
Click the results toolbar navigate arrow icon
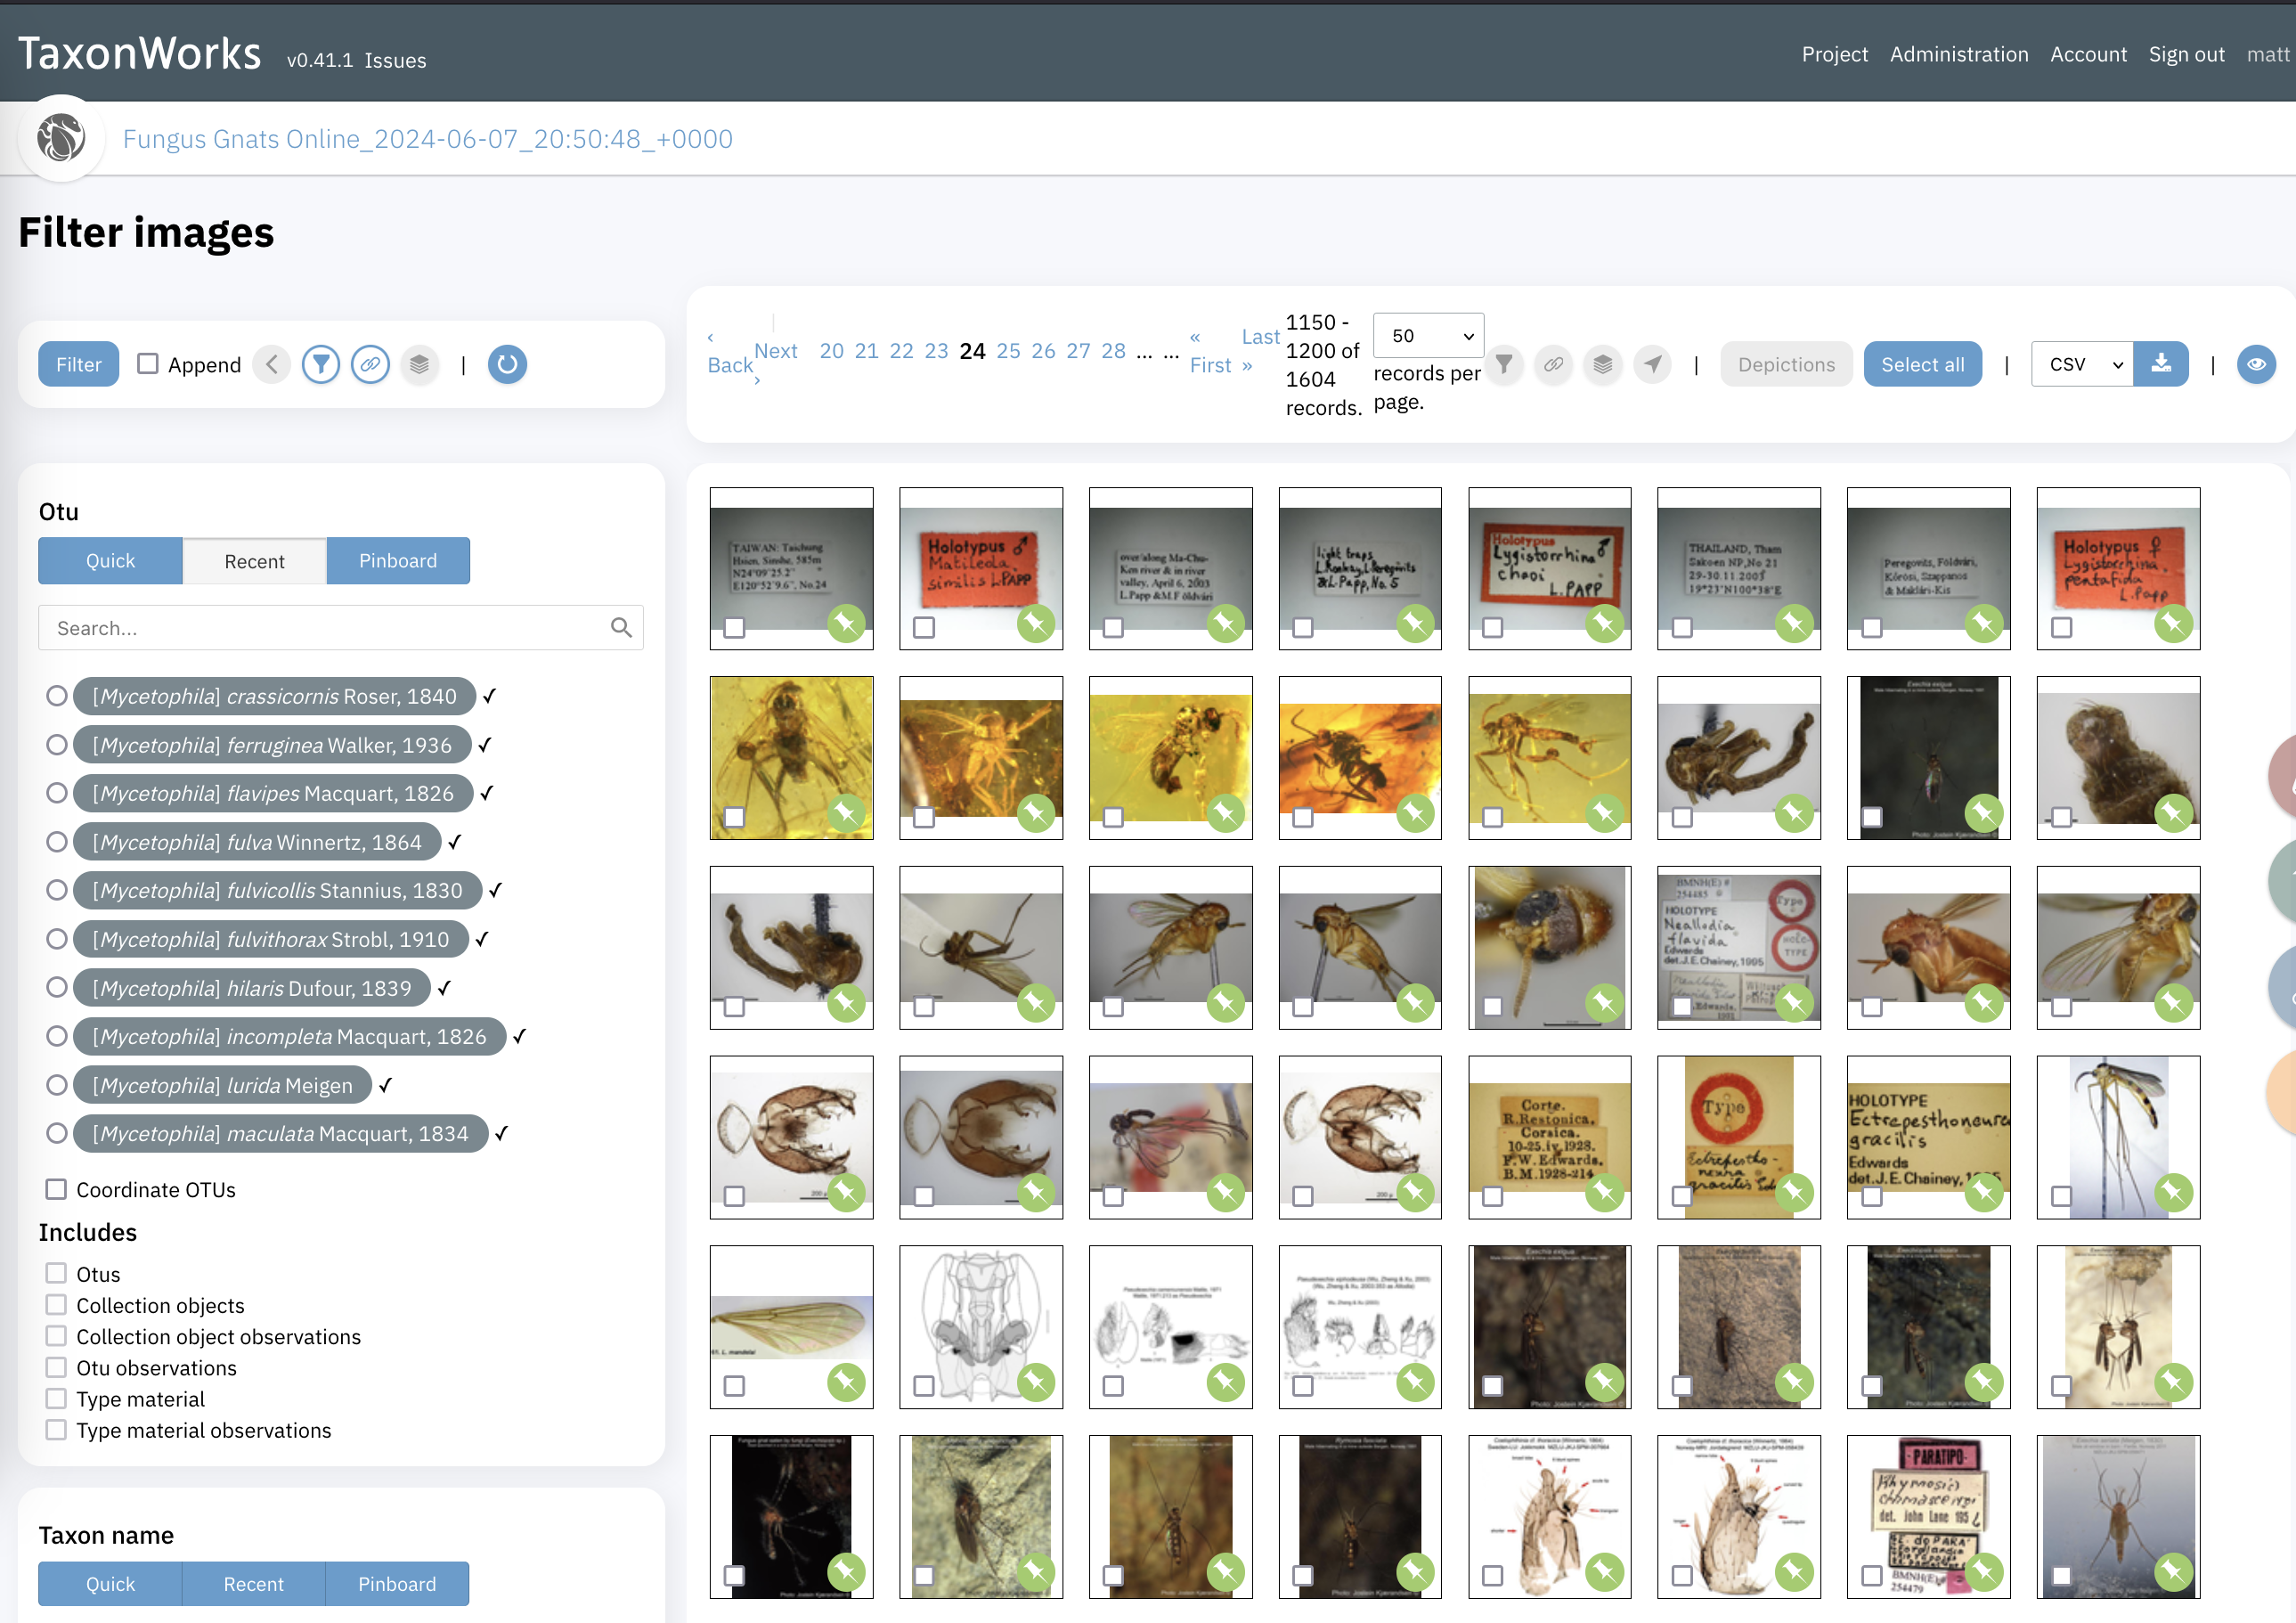[1652, 364]
